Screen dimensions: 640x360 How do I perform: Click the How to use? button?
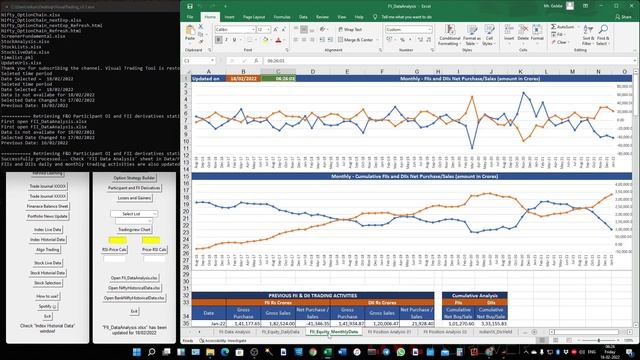point(47,296)
